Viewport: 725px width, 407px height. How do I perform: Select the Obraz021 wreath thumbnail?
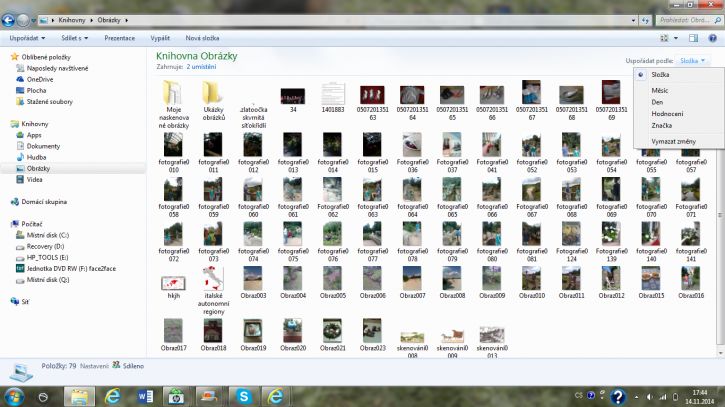tap(332, 335)
